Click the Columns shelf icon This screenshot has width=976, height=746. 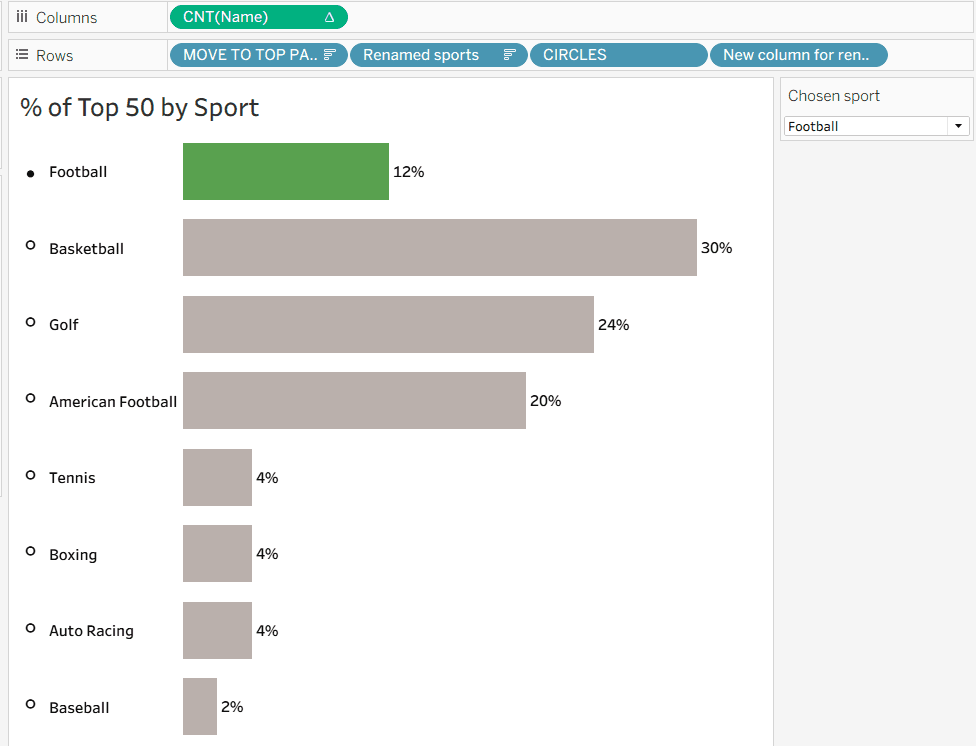click(22, 17)
